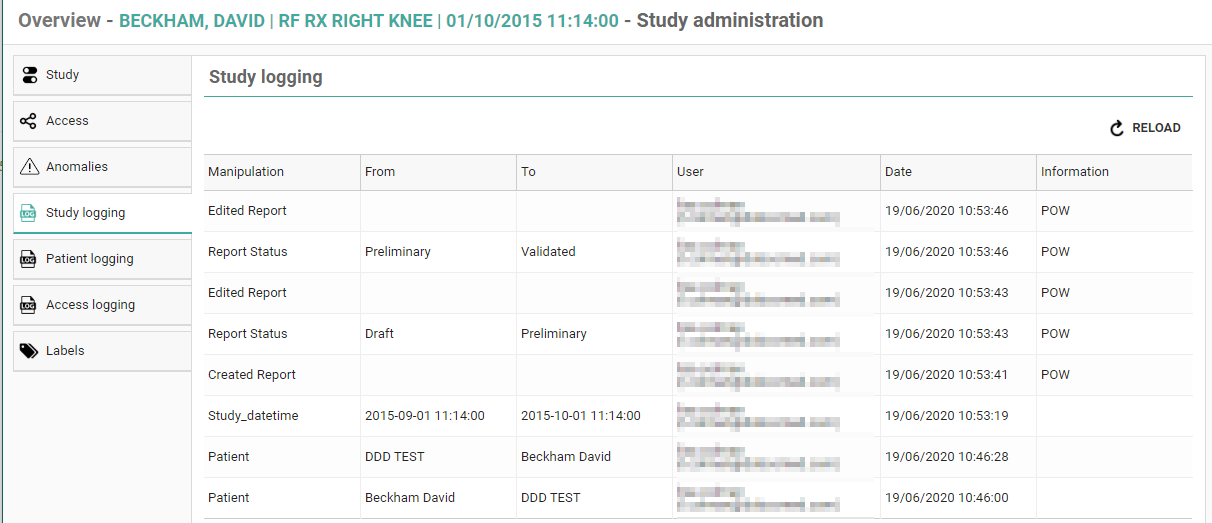Click BECKHAM, DAVID in the overview title

pos(191,20)
